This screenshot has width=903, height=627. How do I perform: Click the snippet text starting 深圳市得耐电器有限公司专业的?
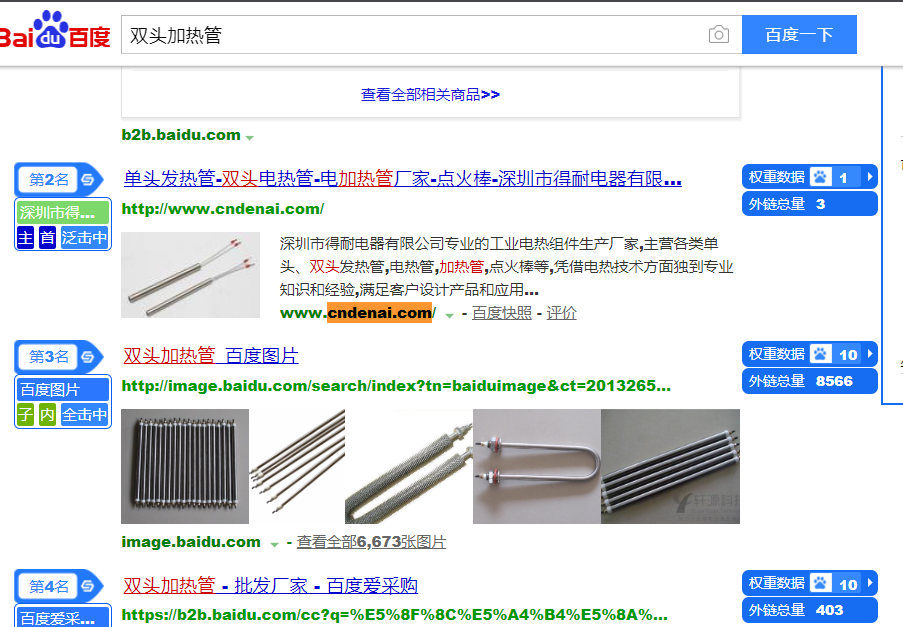pyautogui.click(x=506, y=267)
